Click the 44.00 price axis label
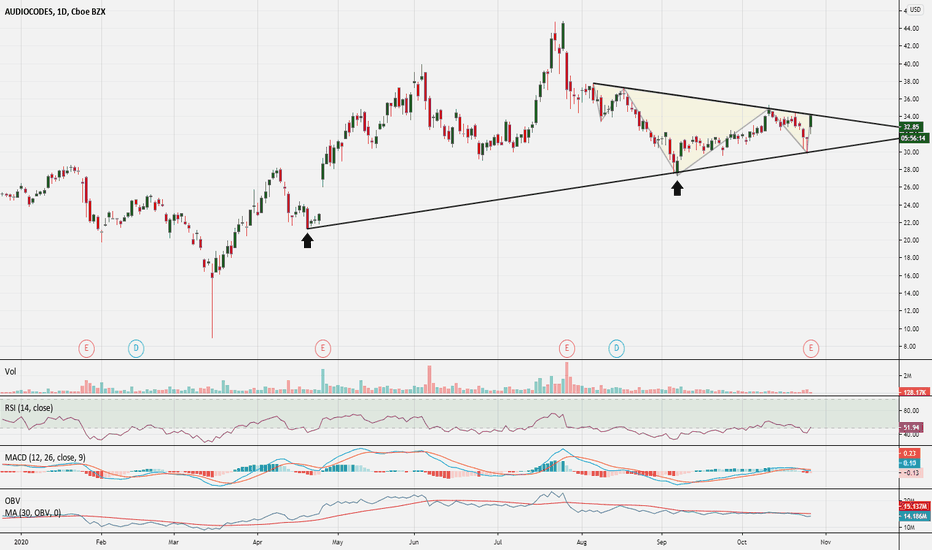The image size is (932, 550). [912, 29]
